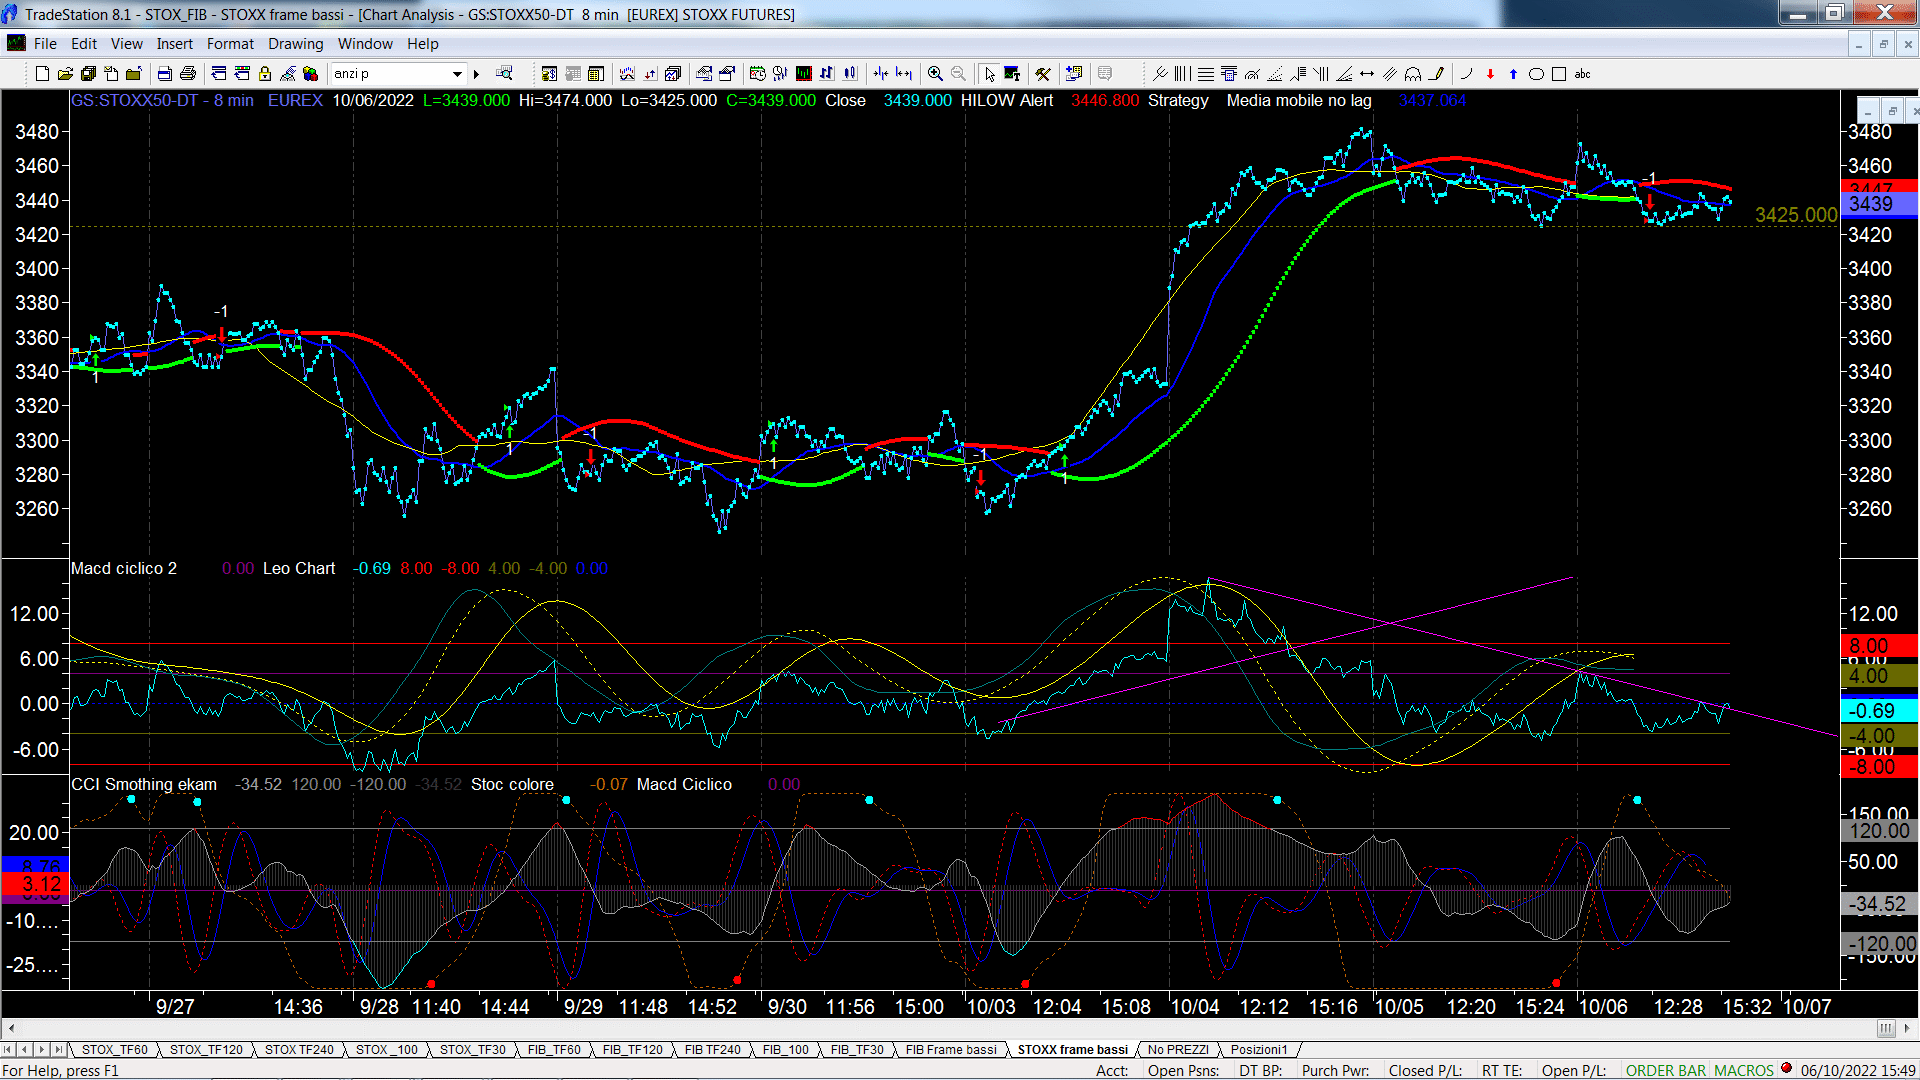This screenshot has height=1080, width=1920.
Task: Switch to the STOX TF240 tab
Action: pyautogui.click(x=299, y=1050)
